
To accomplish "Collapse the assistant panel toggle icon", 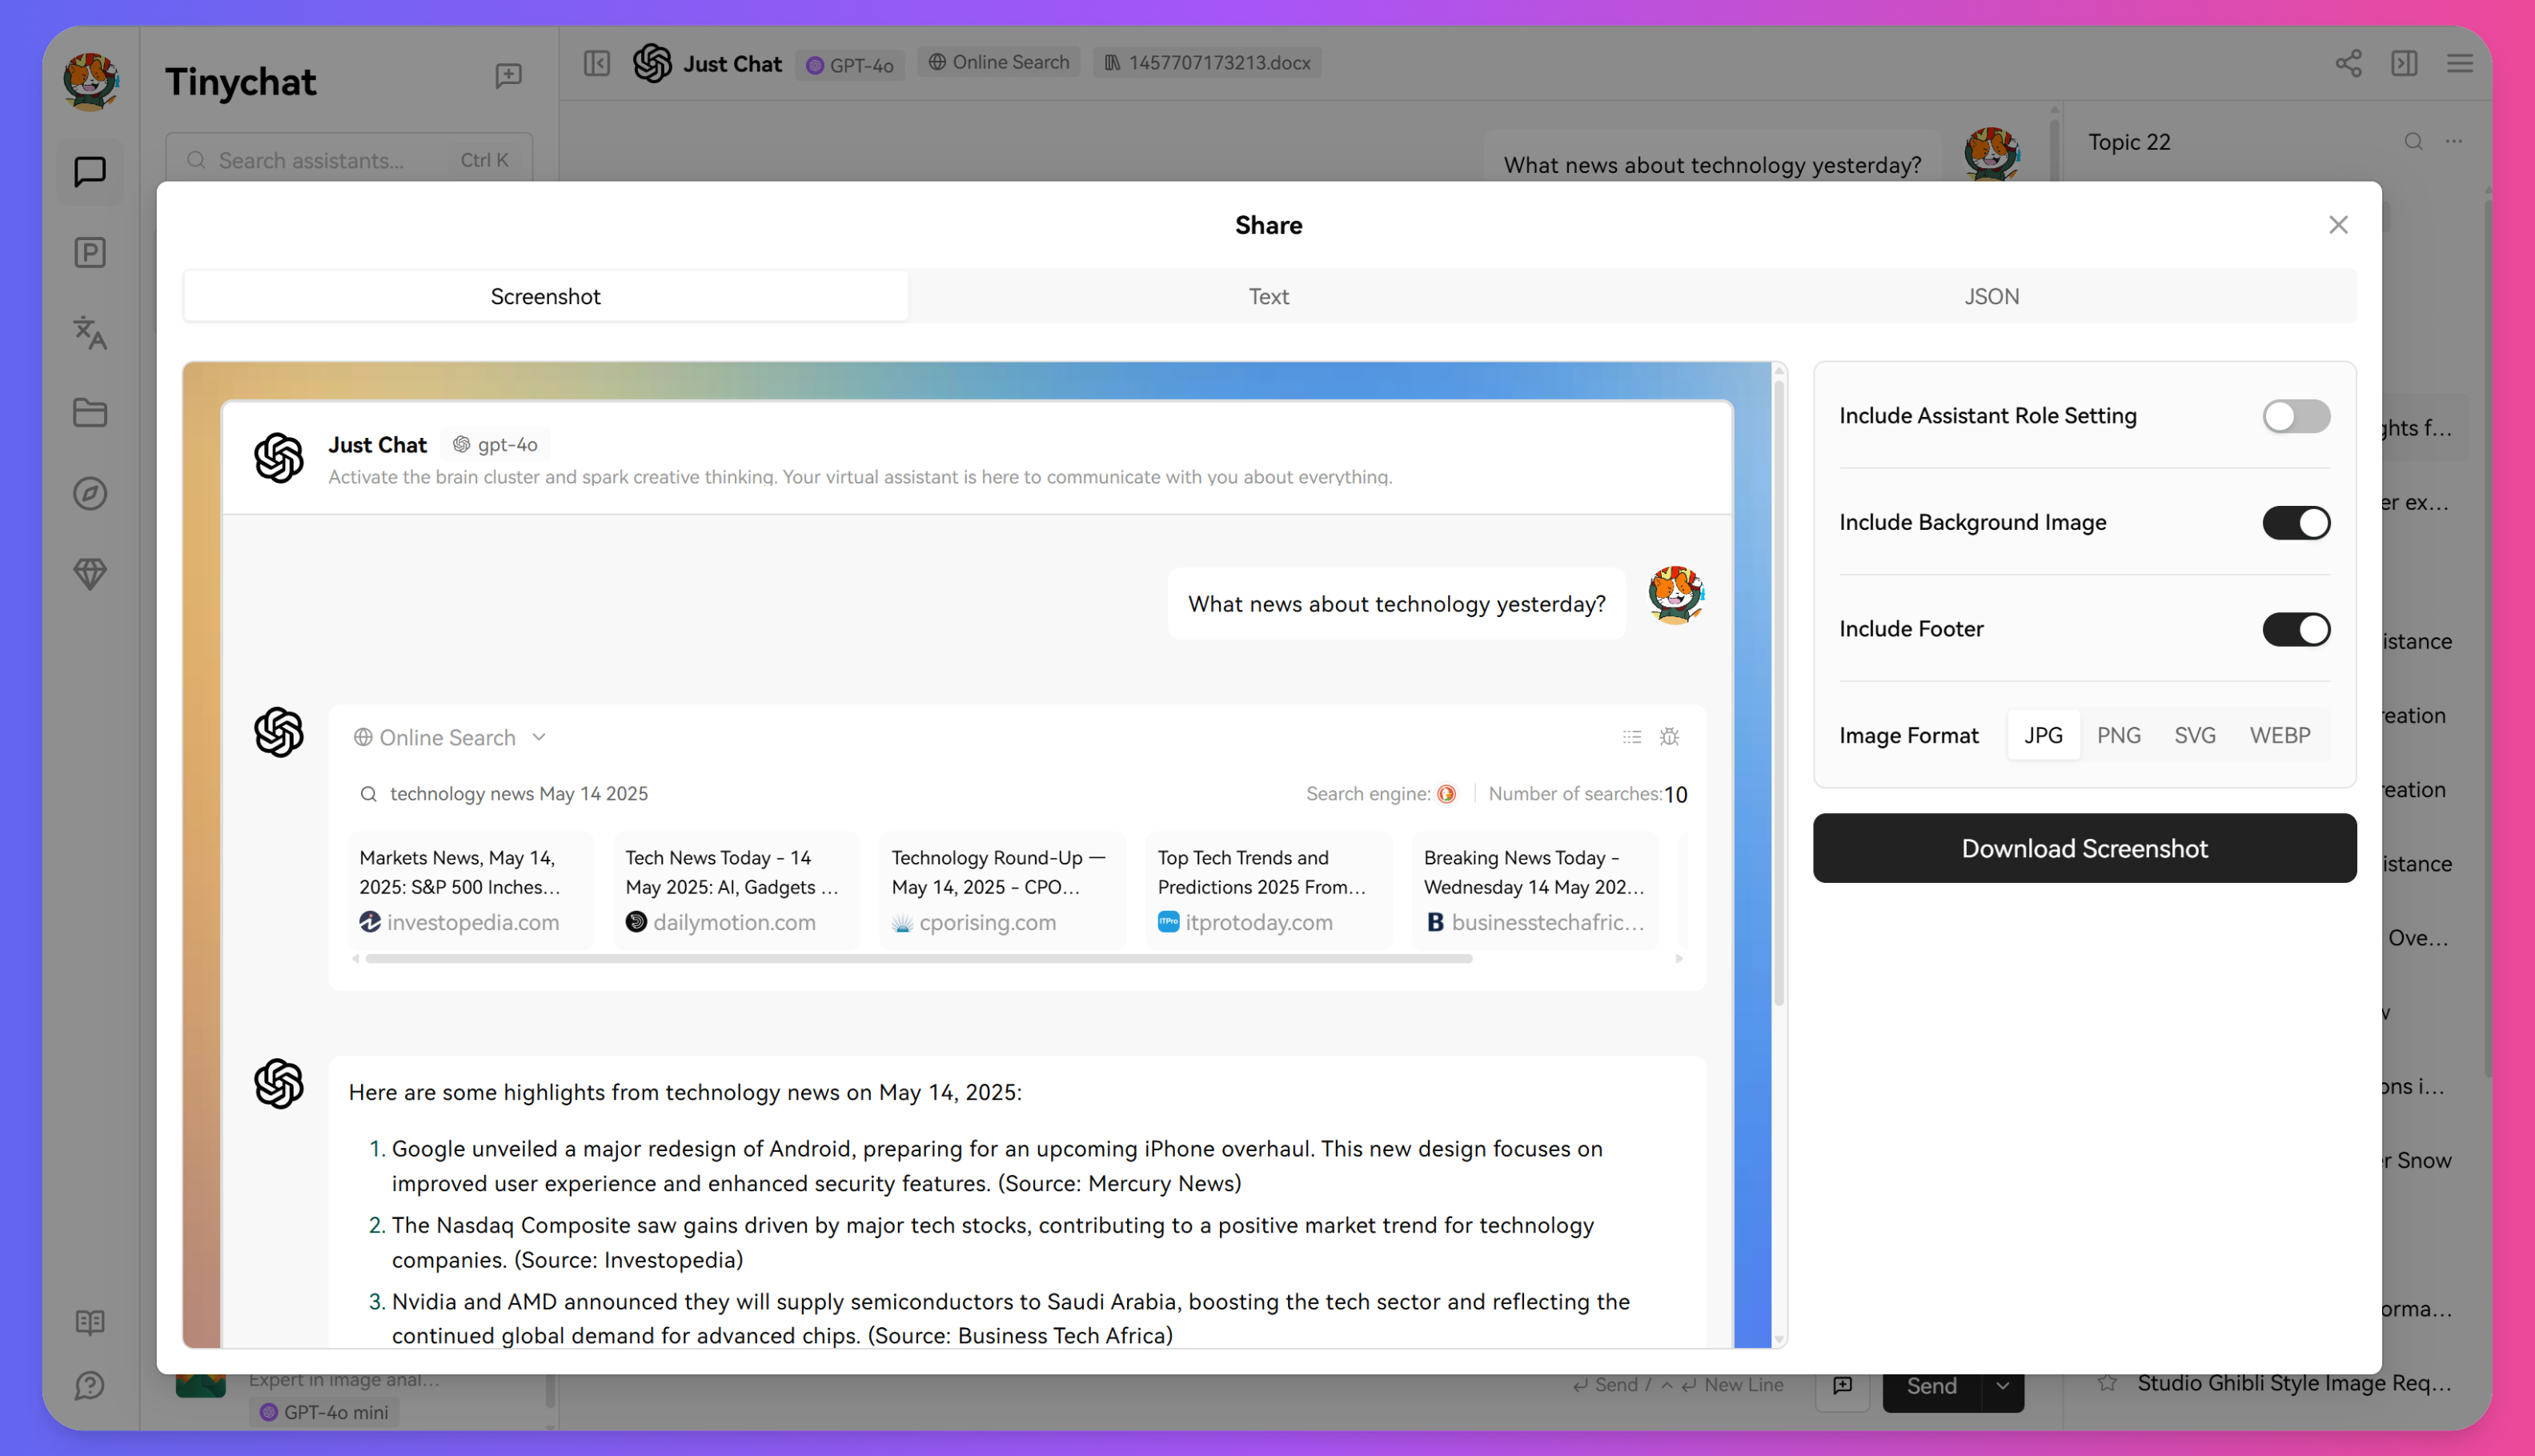I will [x=596, y=63].
